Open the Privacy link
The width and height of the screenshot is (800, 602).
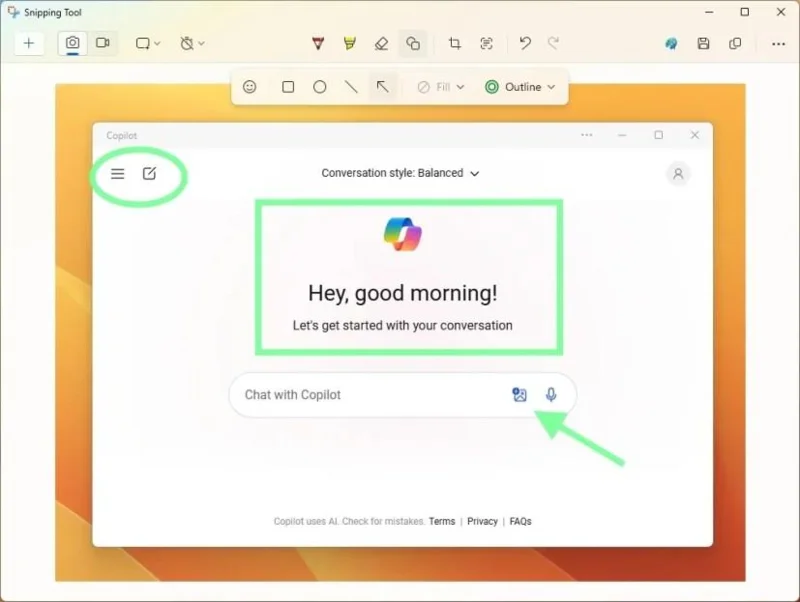point(482,521)
